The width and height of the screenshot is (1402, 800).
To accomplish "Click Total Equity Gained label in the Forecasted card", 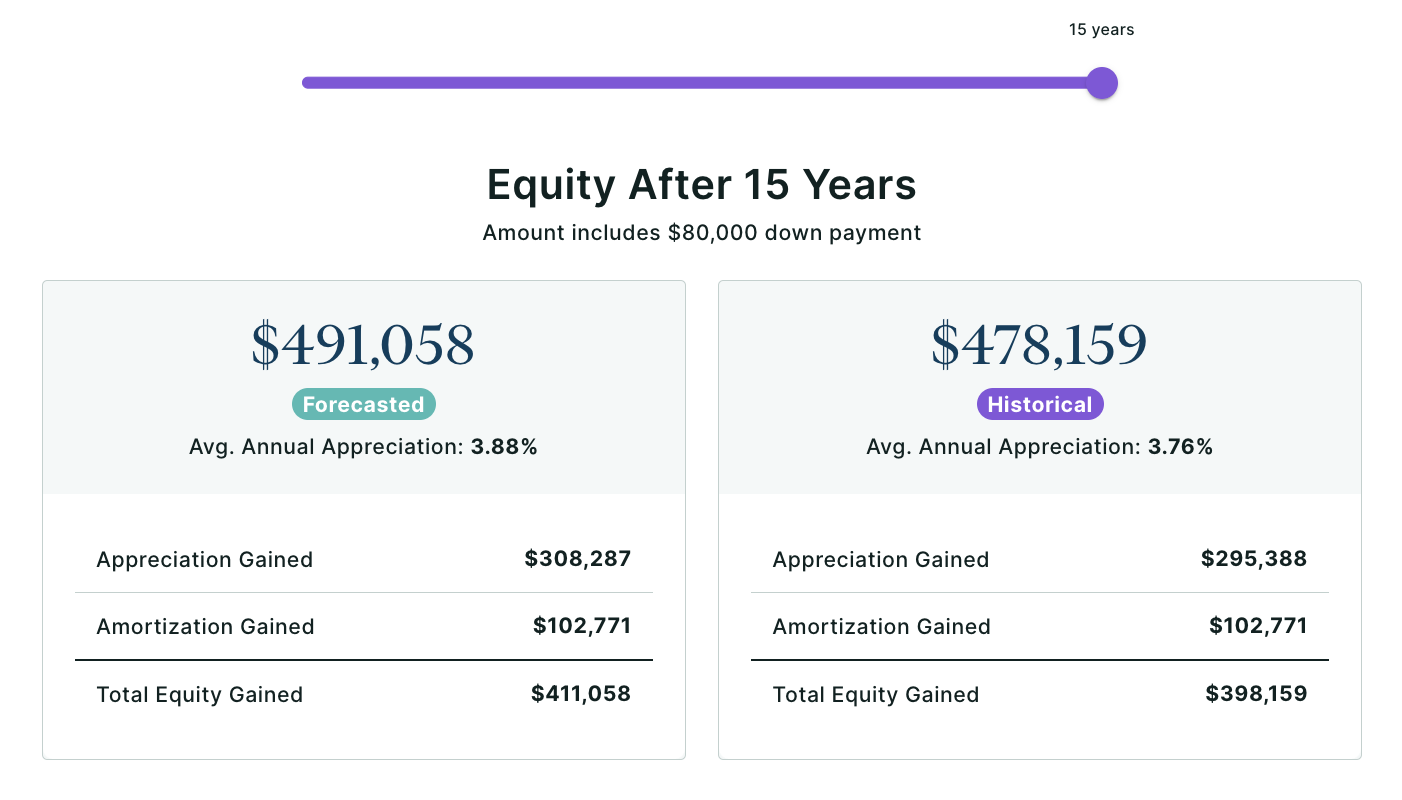I will (x=199, y=695).
